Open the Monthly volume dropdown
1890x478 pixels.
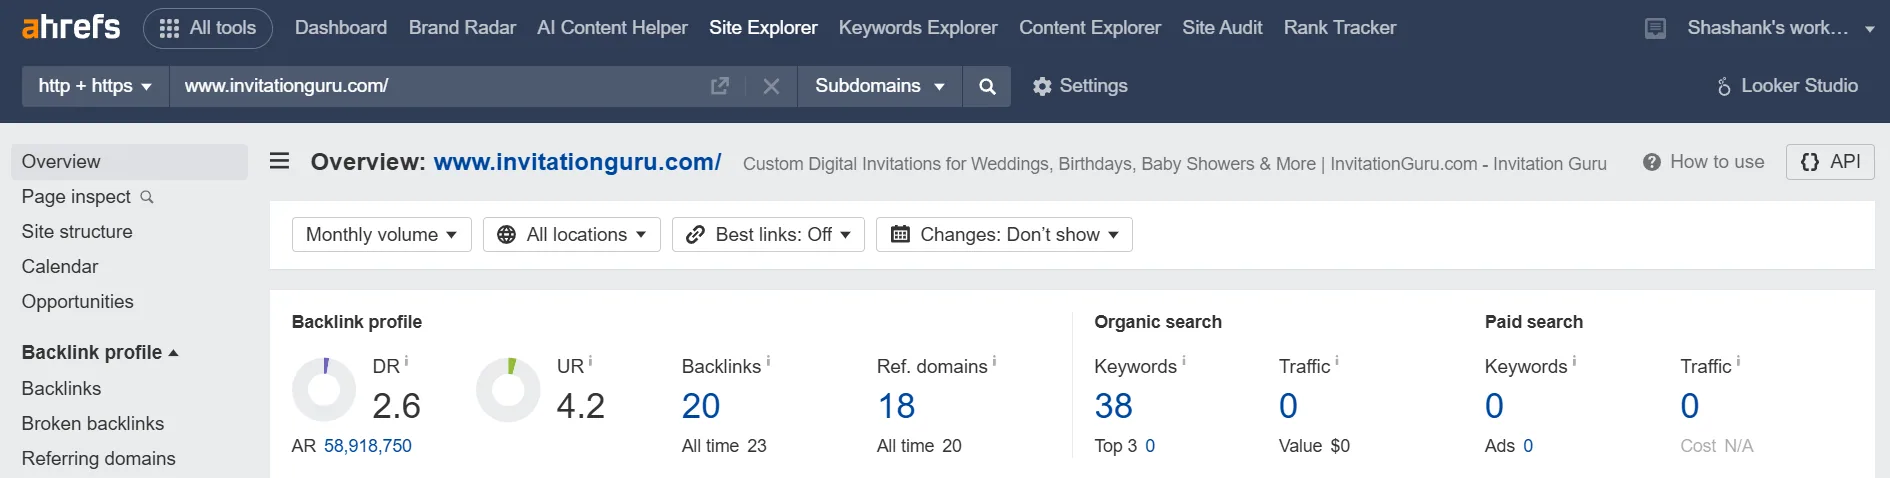[381, 235]
